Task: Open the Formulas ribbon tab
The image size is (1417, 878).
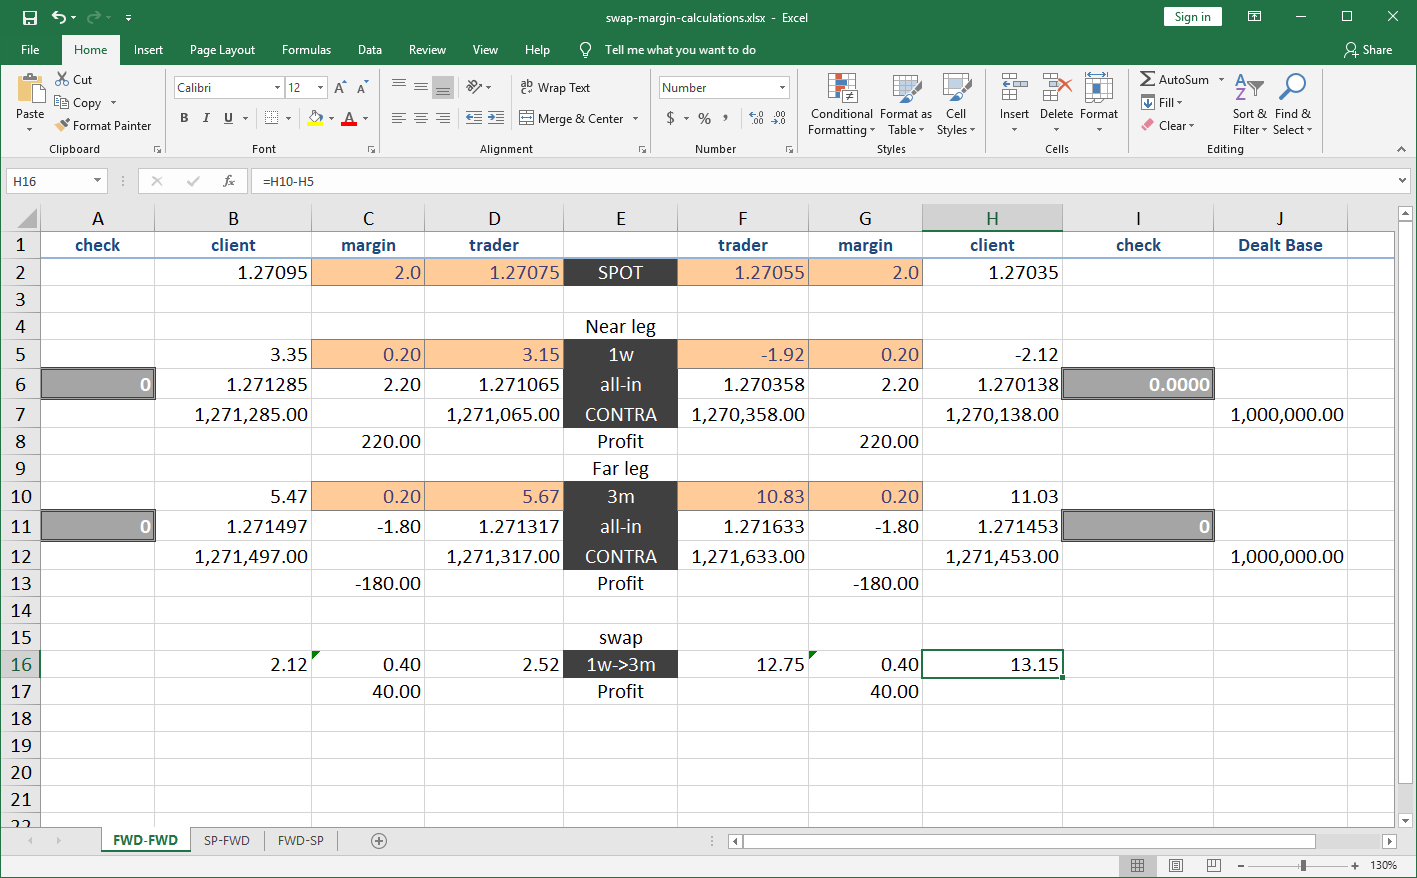Action: (x=306, y=50)
